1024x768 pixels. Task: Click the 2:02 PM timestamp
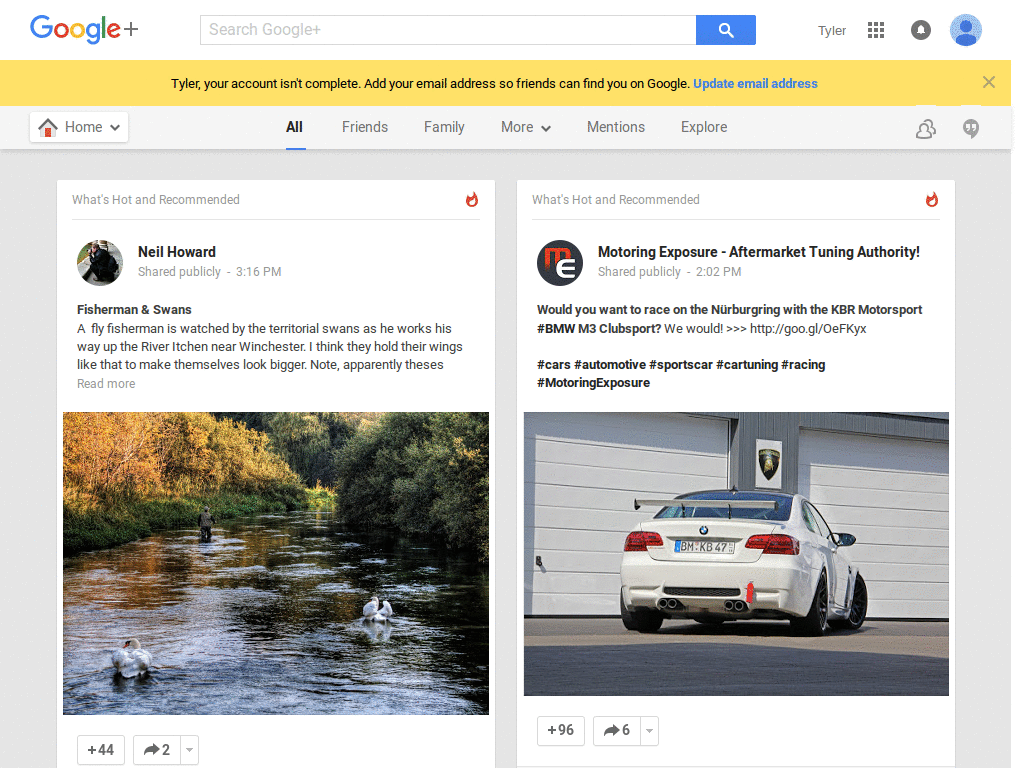(x=718, y=272)
